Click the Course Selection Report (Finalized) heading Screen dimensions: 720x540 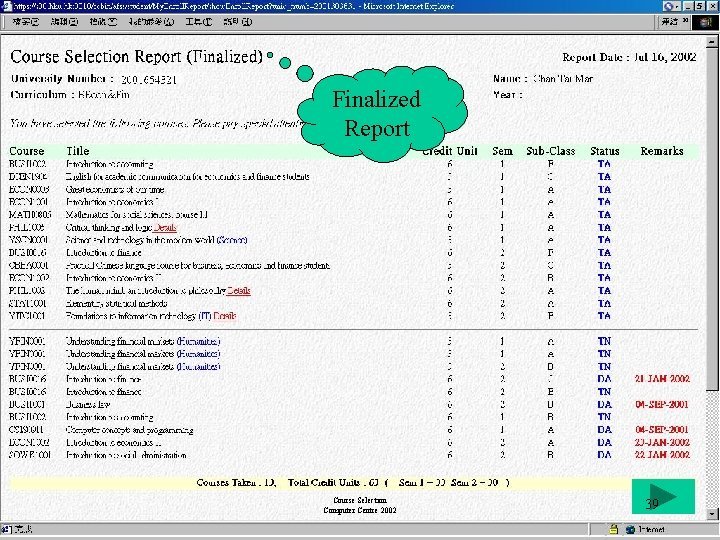click(136, 56)
